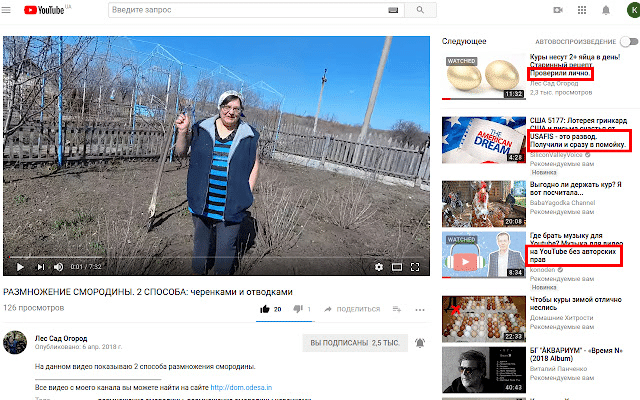The image size is (640, 400).
Task: Open the Лес Сад Огород channel name link
Action: pyautogui.click(x=61, y=338)
